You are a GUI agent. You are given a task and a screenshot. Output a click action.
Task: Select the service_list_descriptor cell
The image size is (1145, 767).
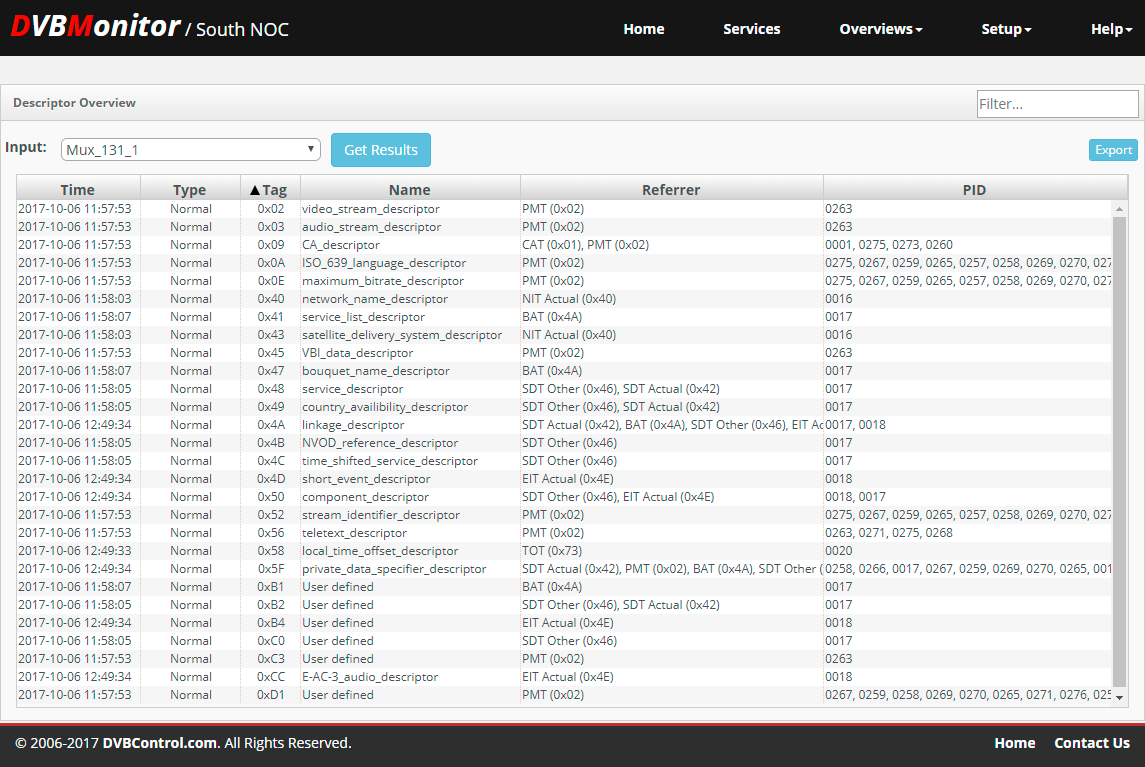[363, 317]
